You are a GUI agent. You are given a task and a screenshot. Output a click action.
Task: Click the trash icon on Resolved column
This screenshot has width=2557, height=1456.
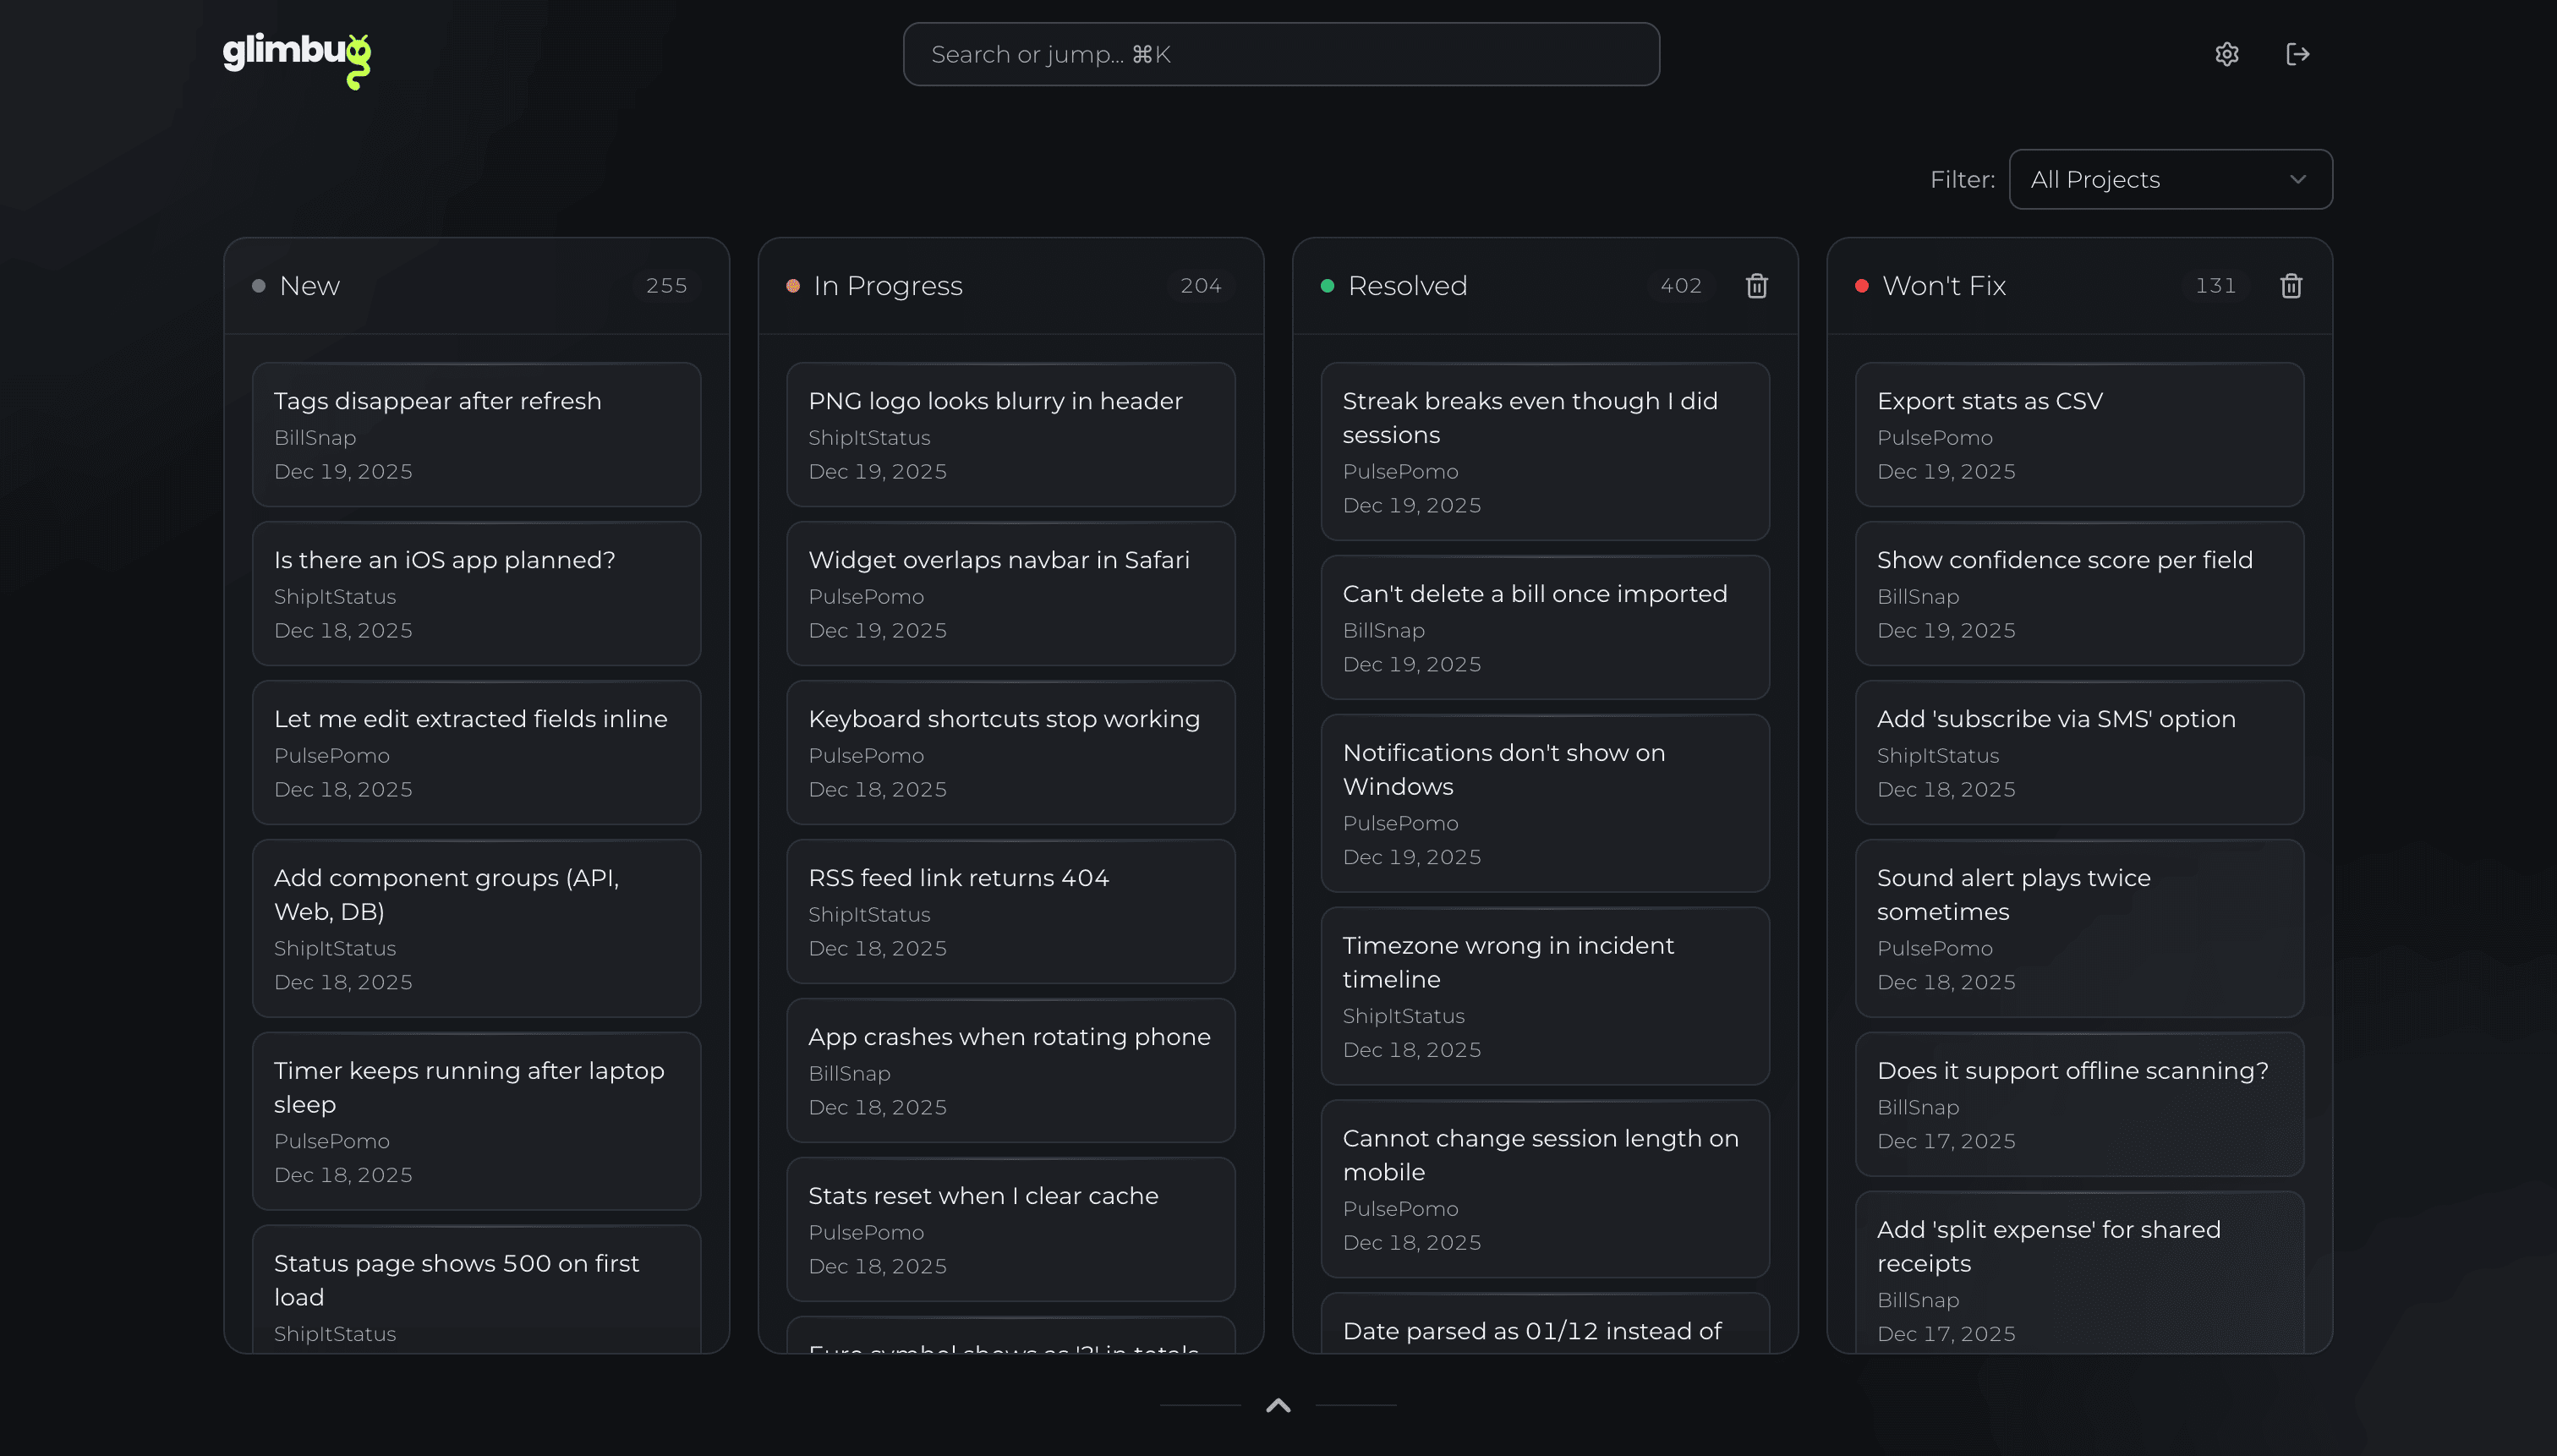tap(1756, 286)
